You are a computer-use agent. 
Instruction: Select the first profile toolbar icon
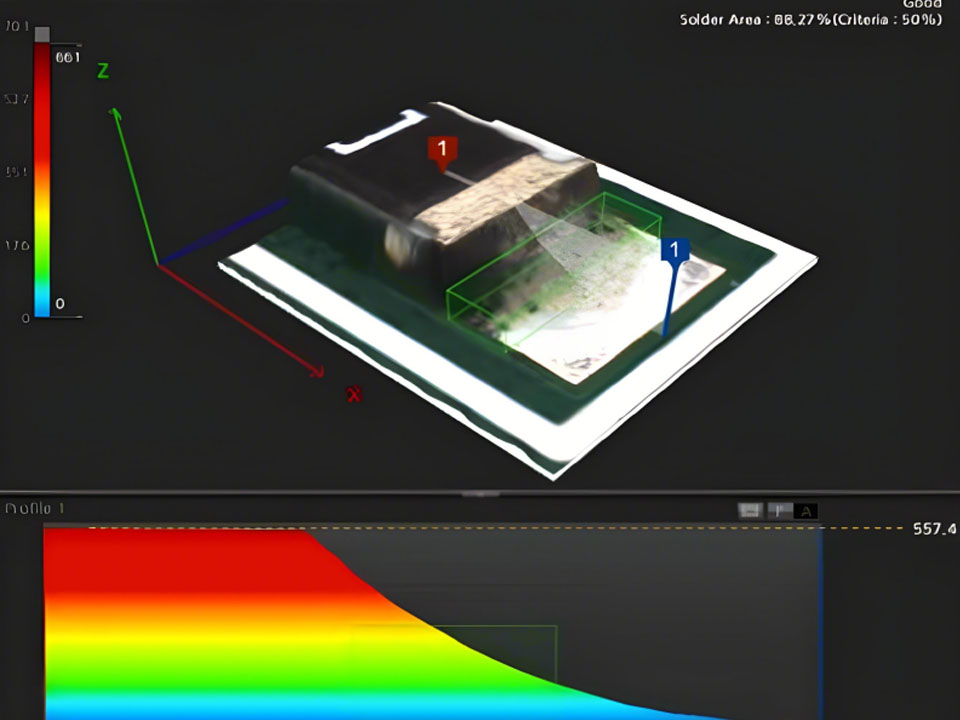[749, 511]
